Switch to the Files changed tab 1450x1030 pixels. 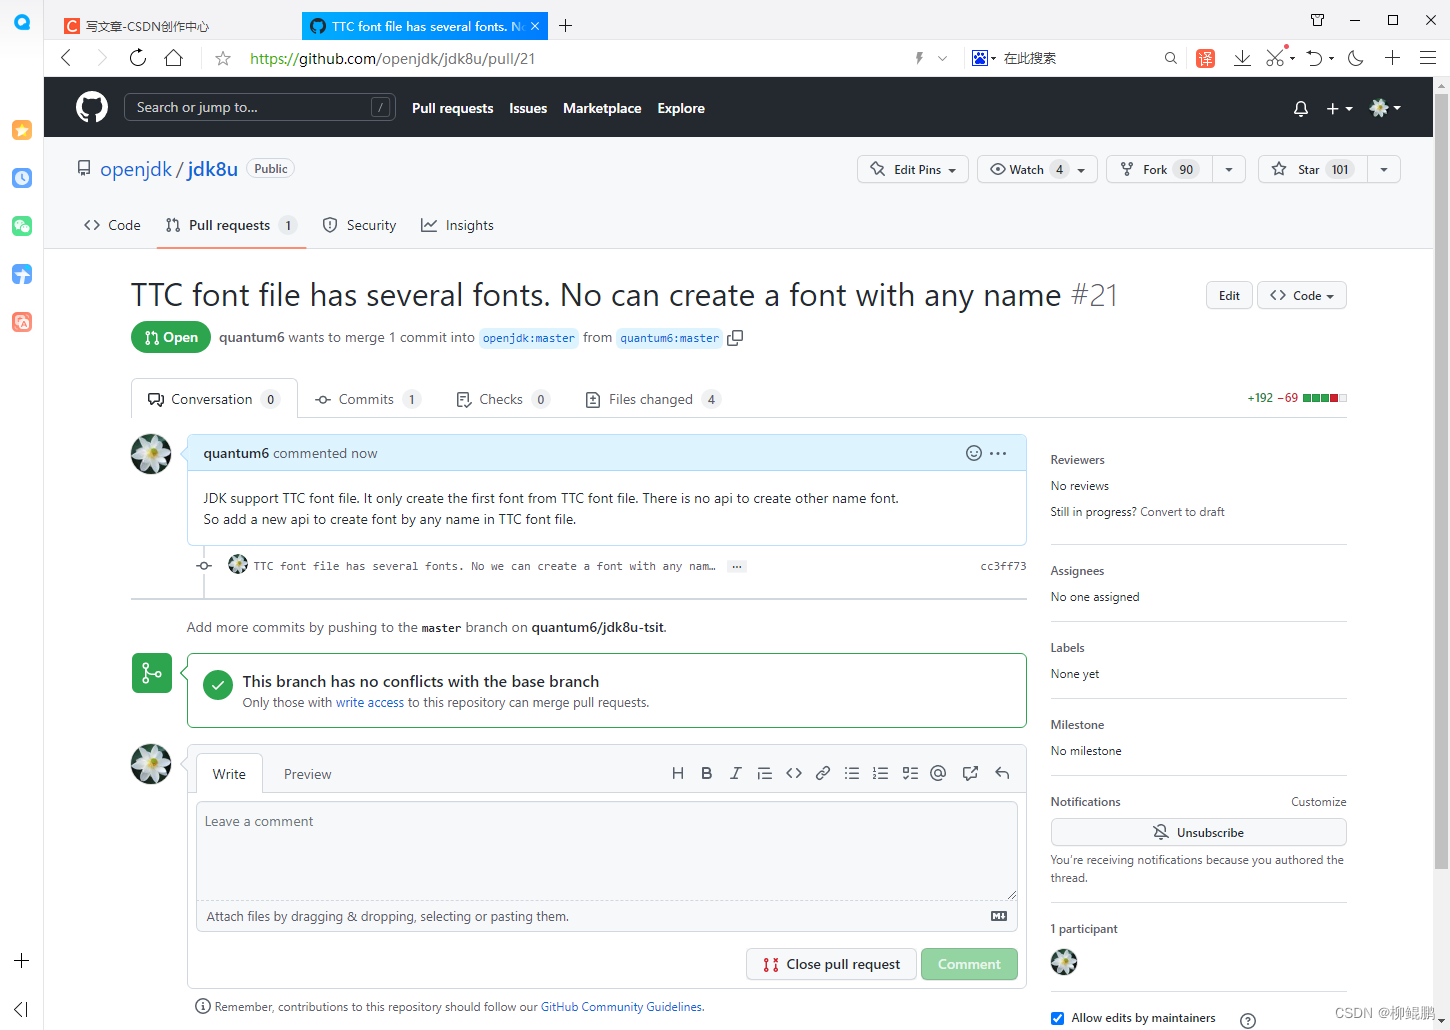pyautogui.click(x=650, y=398)
